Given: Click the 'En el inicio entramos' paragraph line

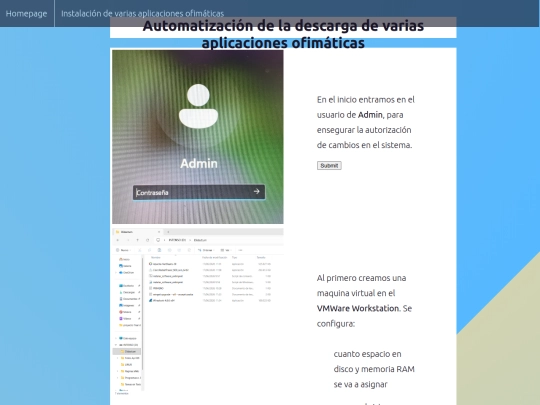Looking at the screenshot, I should [365, 100].
